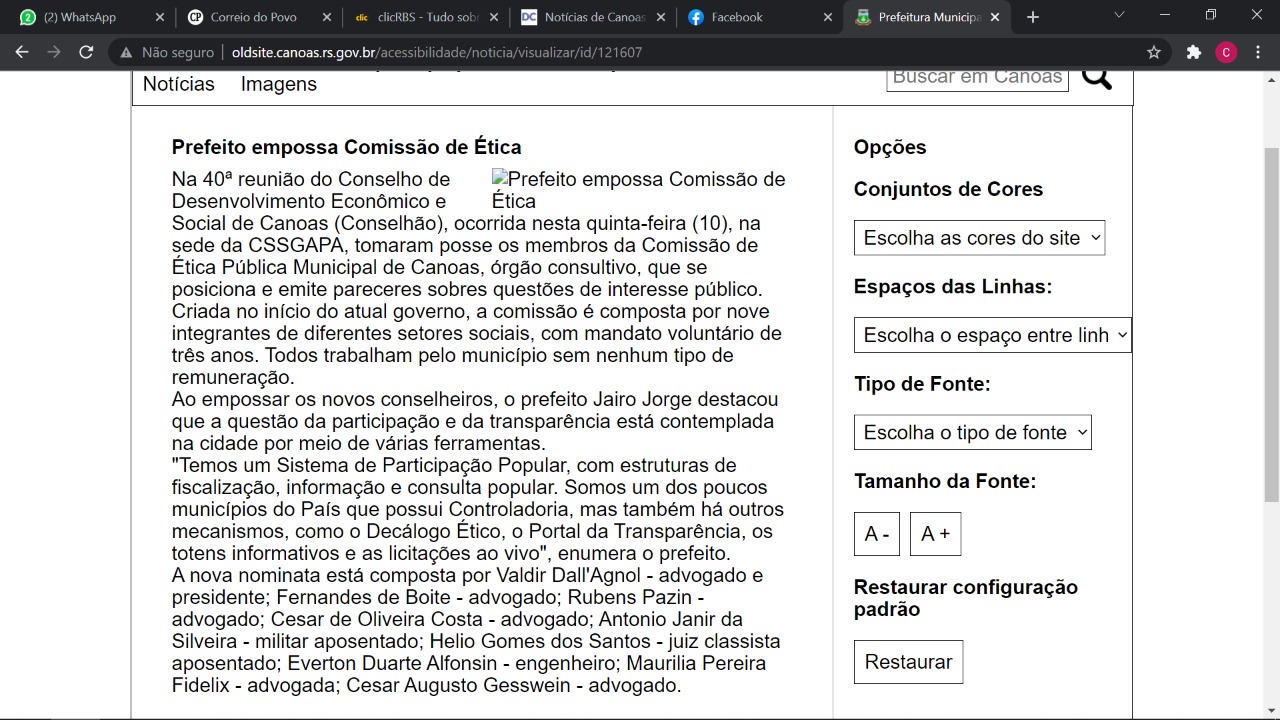Switch to the Correio do Povo tab
The image size is (1280, 720).
click(x=258, y=17)
